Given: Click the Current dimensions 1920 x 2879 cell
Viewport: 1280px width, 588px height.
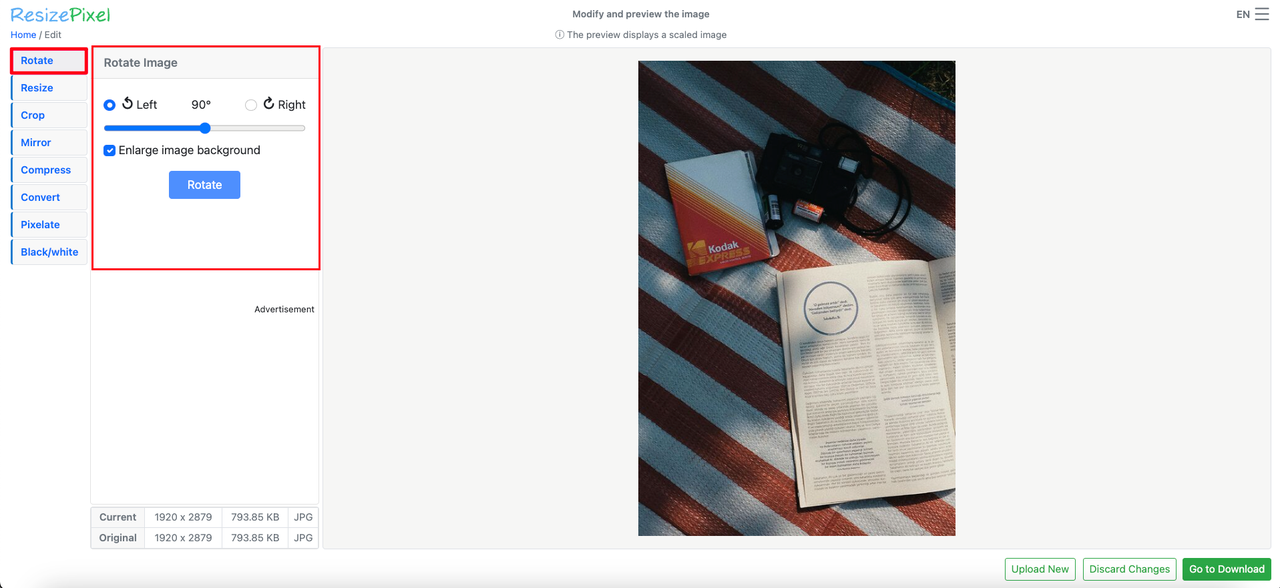Looking at the screenshot, I should 183,517.
